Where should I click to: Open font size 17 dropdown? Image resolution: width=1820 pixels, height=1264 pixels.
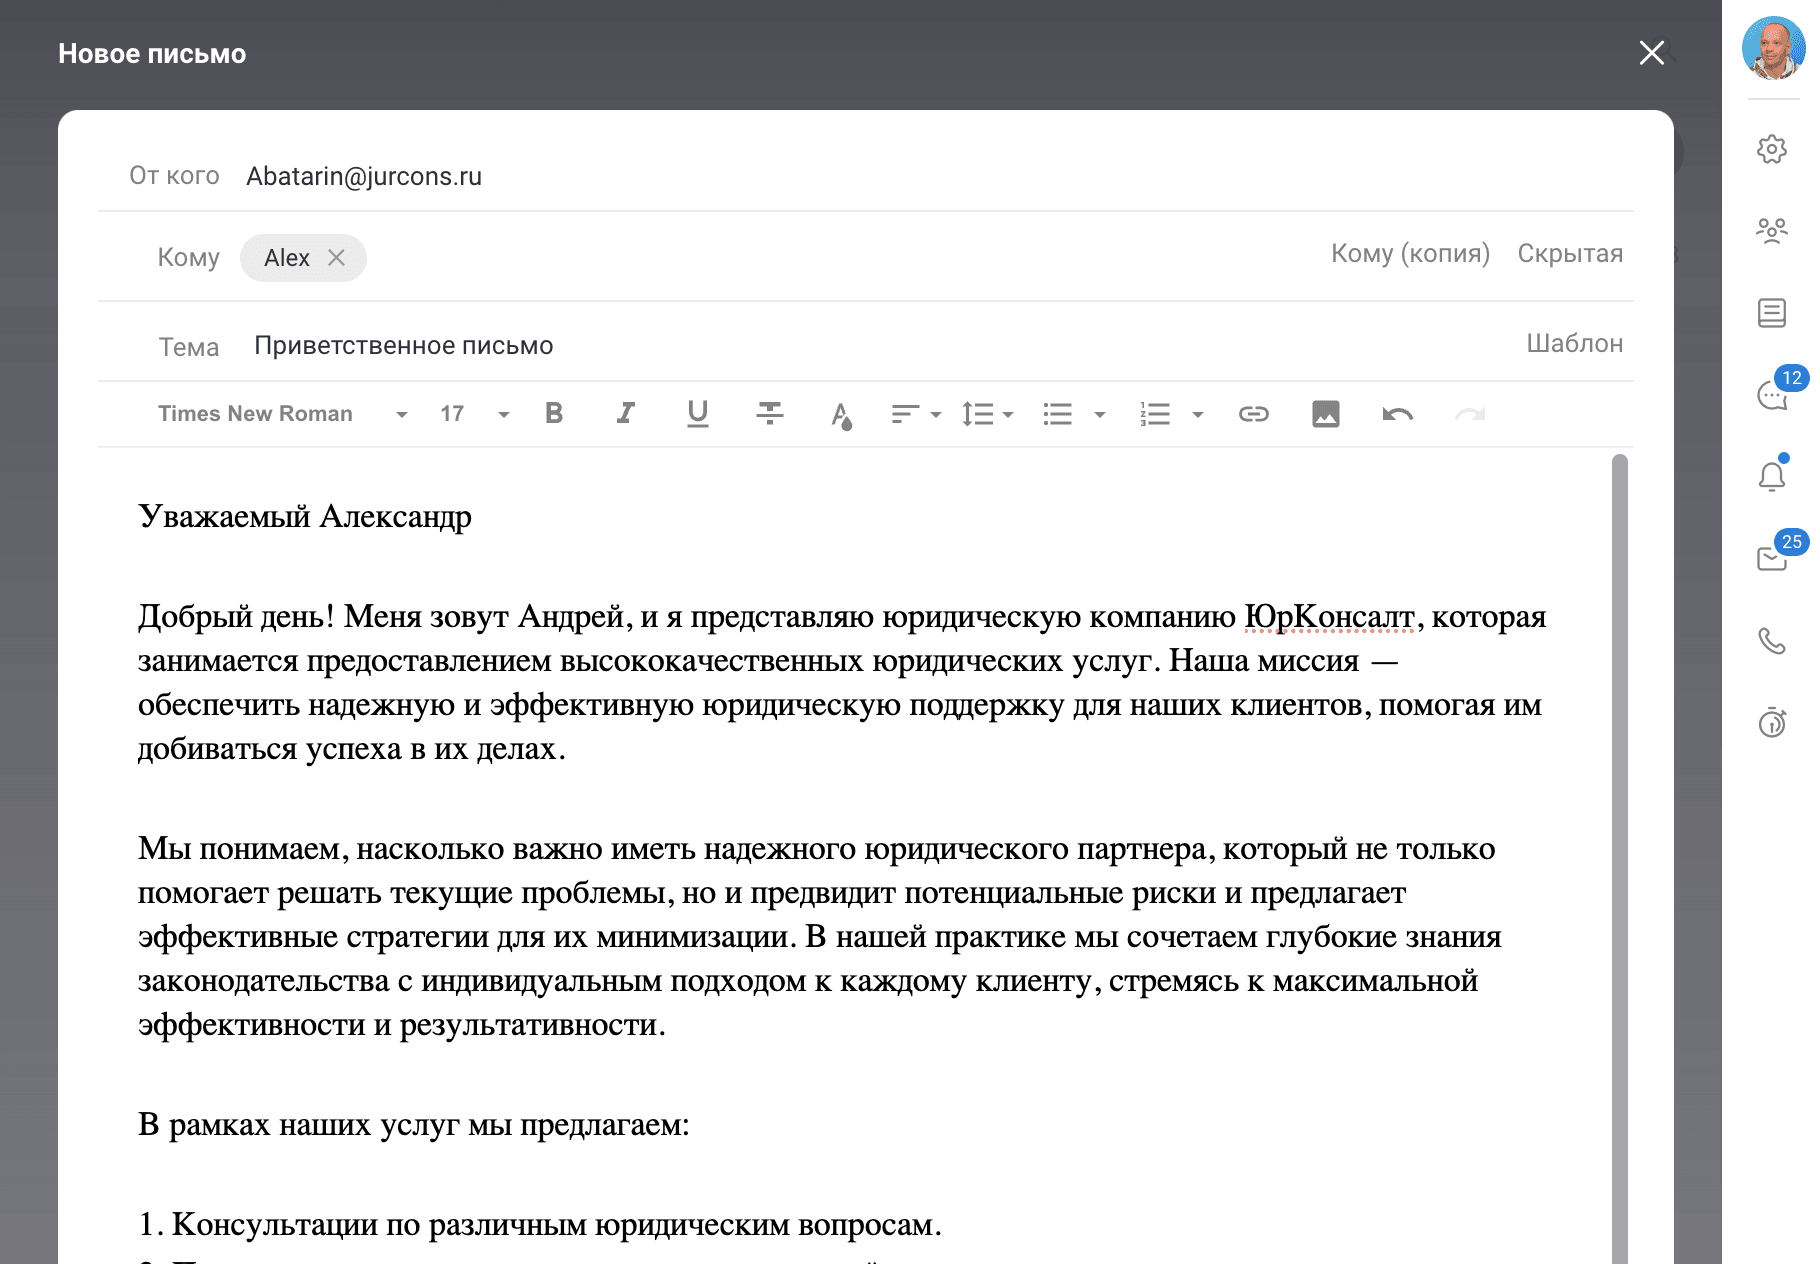click(475, 414)
